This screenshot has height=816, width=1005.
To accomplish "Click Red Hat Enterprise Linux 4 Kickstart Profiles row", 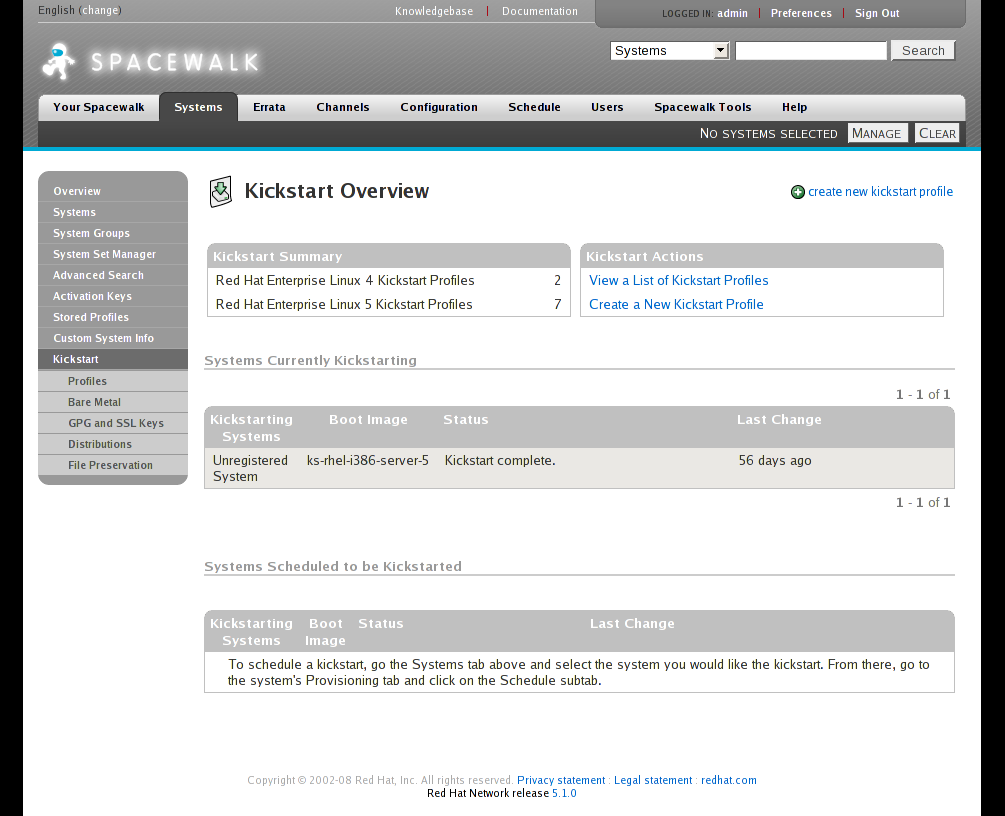I will pos(388,280).
